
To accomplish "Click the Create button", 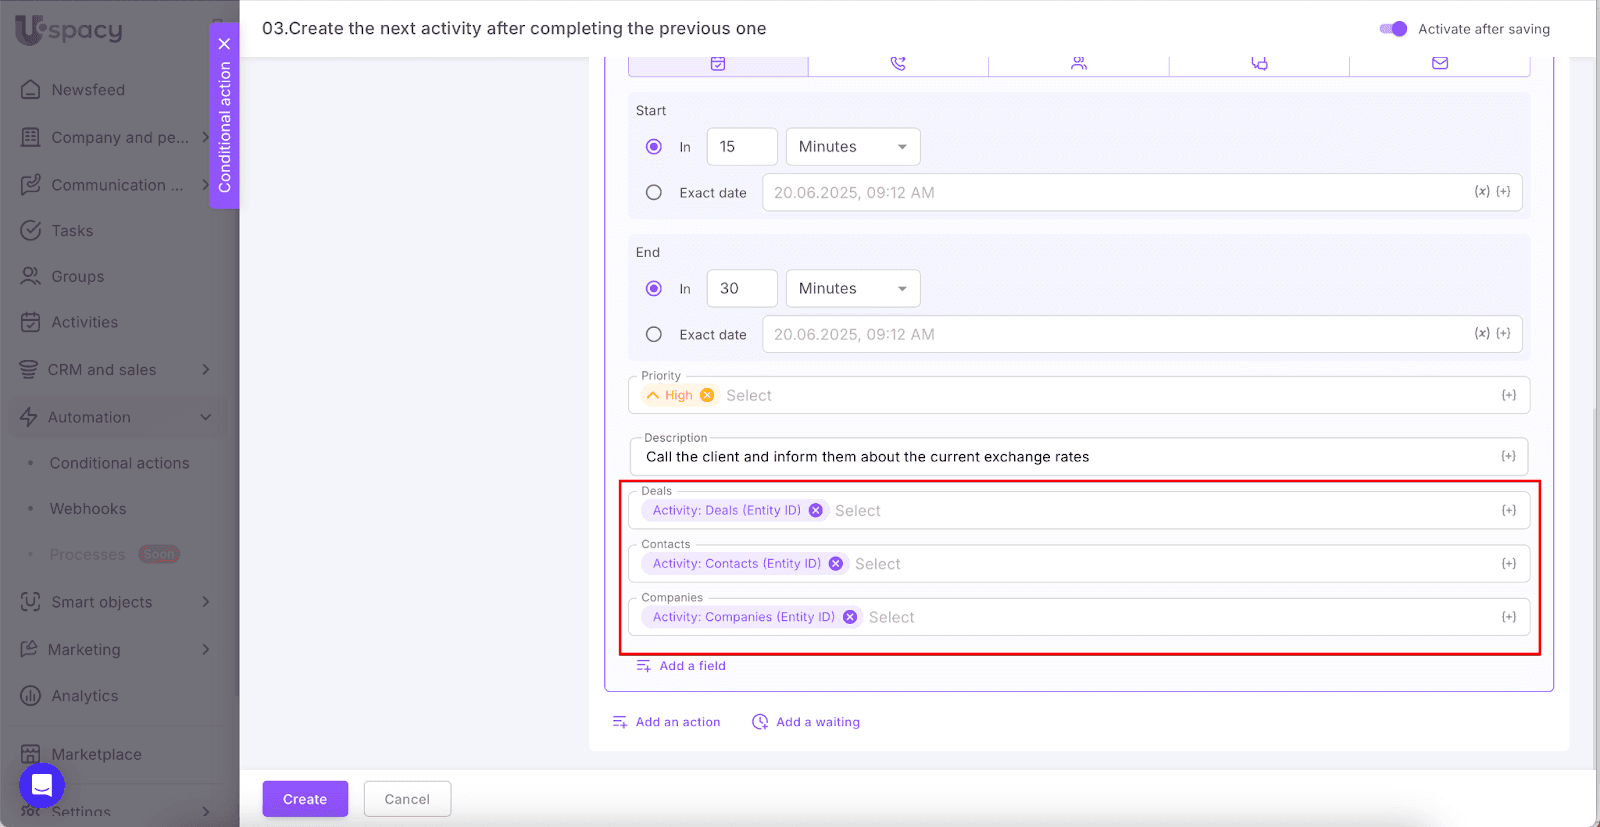I will tap(305, 799).
